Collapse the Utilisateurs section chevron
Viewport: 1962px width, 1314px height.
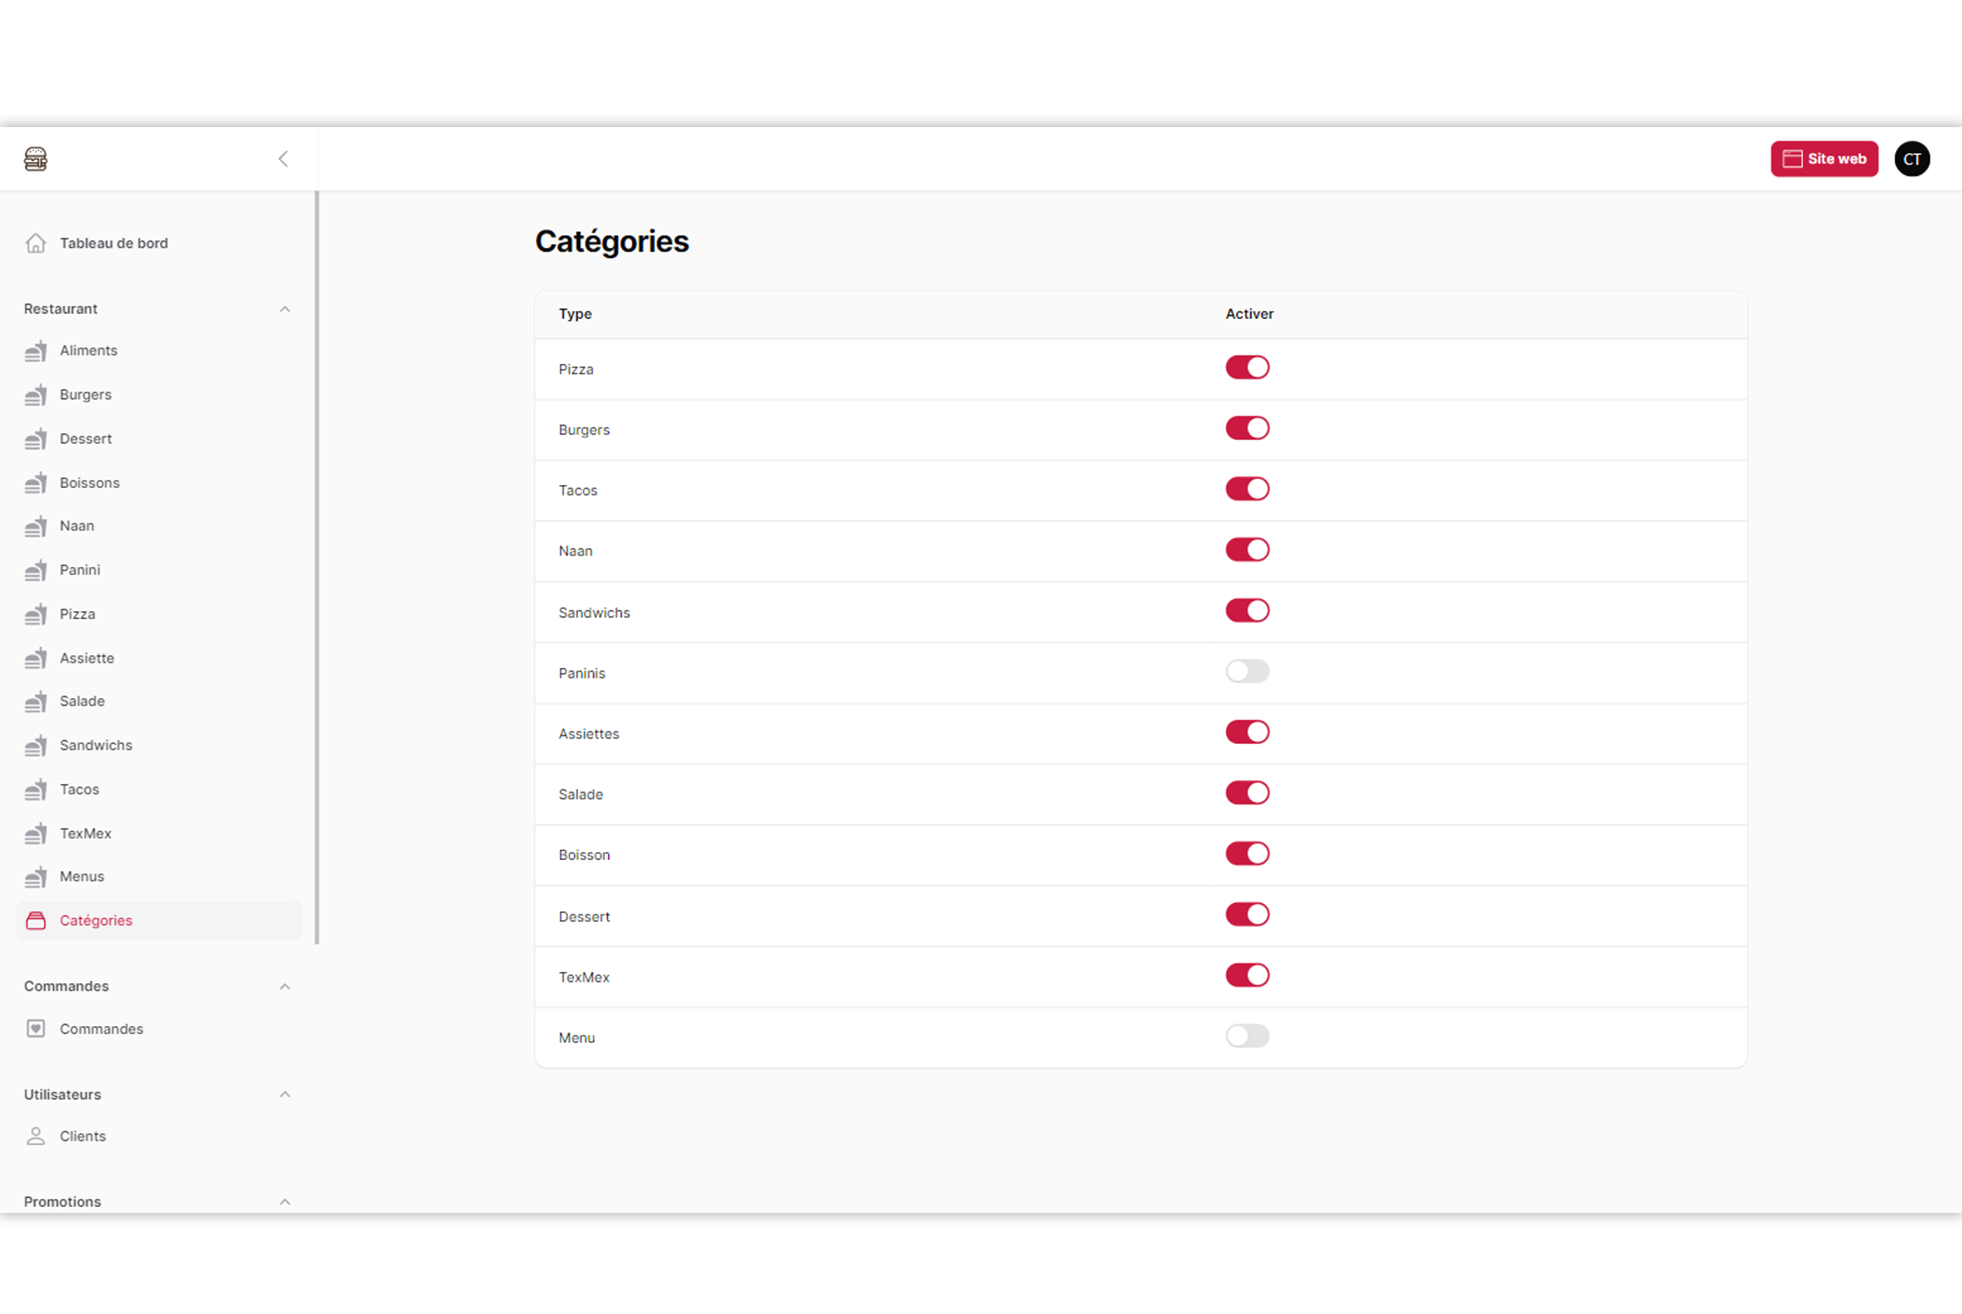click(x=285, y=1095)
